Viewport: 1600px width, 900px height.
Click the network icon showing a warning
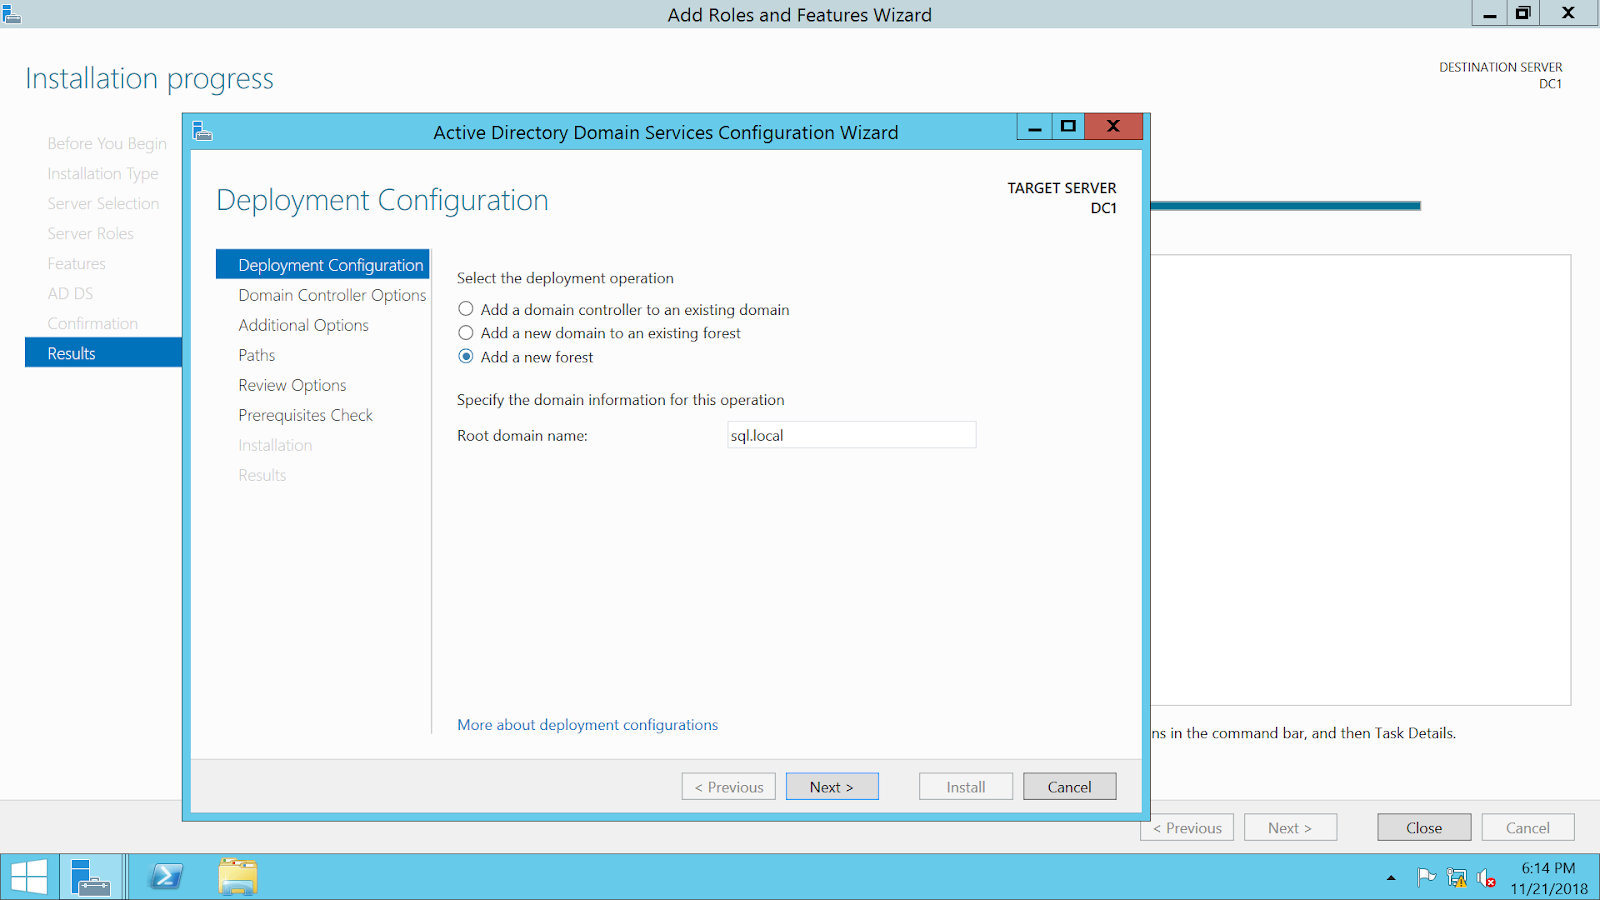click(1456, 877)
